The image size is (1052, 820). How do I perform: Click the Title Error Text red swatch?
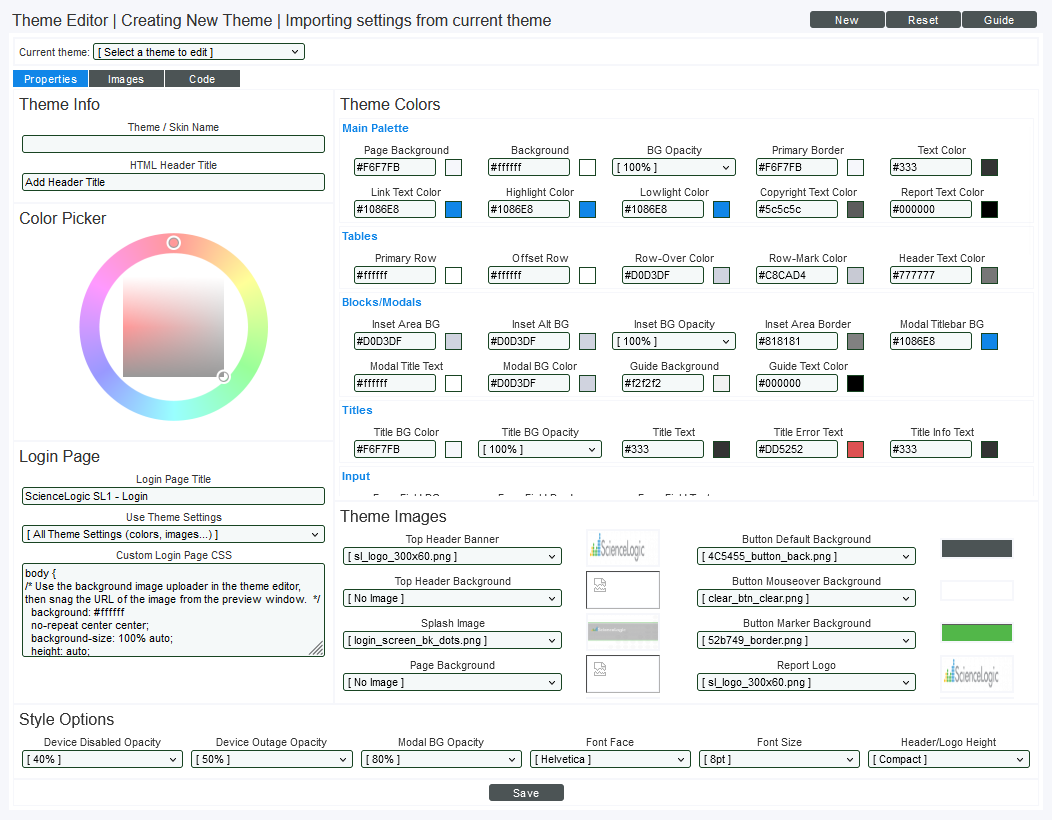tap(855, 449)
